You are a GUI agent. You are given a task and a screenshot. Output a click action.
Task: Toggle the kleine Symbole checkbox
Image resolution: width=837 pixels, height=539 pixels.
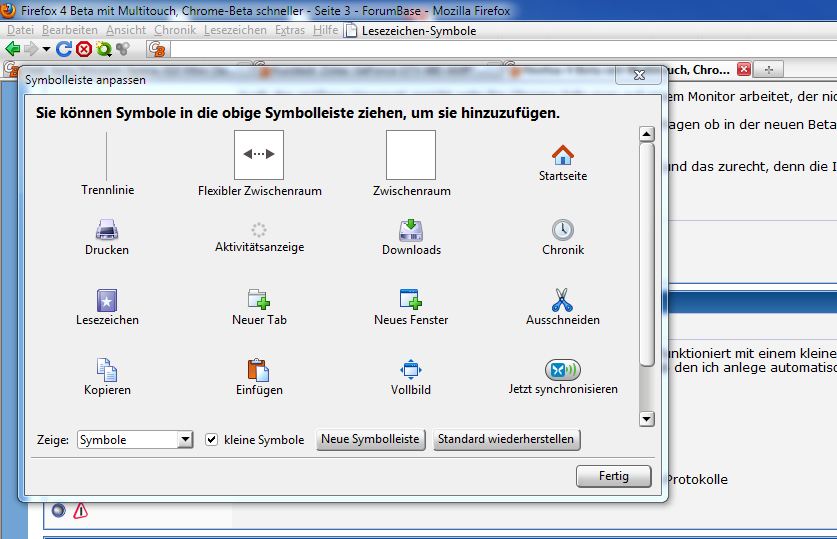coord(211,439)
